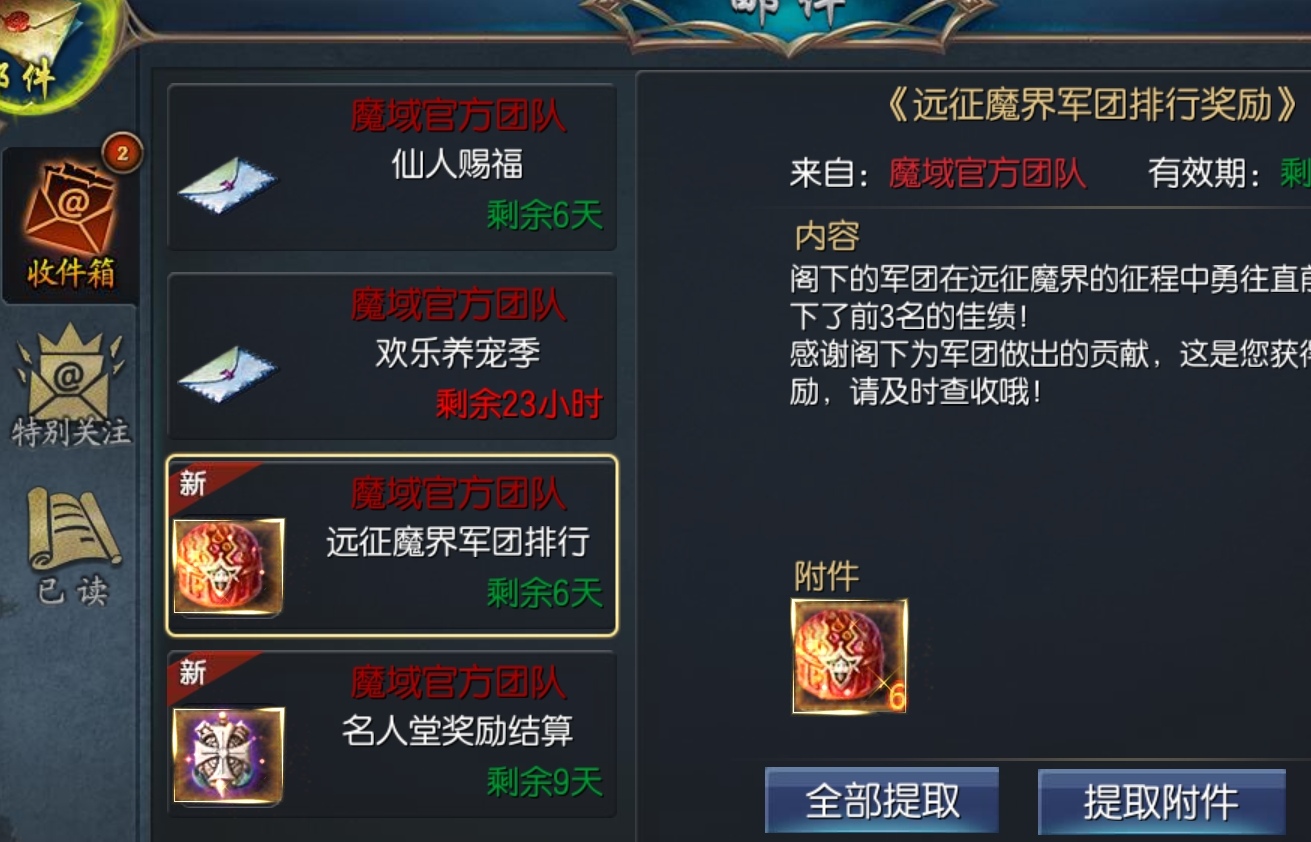Select the 欢乐养宠季 mail entry
Screen dimensions: 1311x842
pos(392,356)
